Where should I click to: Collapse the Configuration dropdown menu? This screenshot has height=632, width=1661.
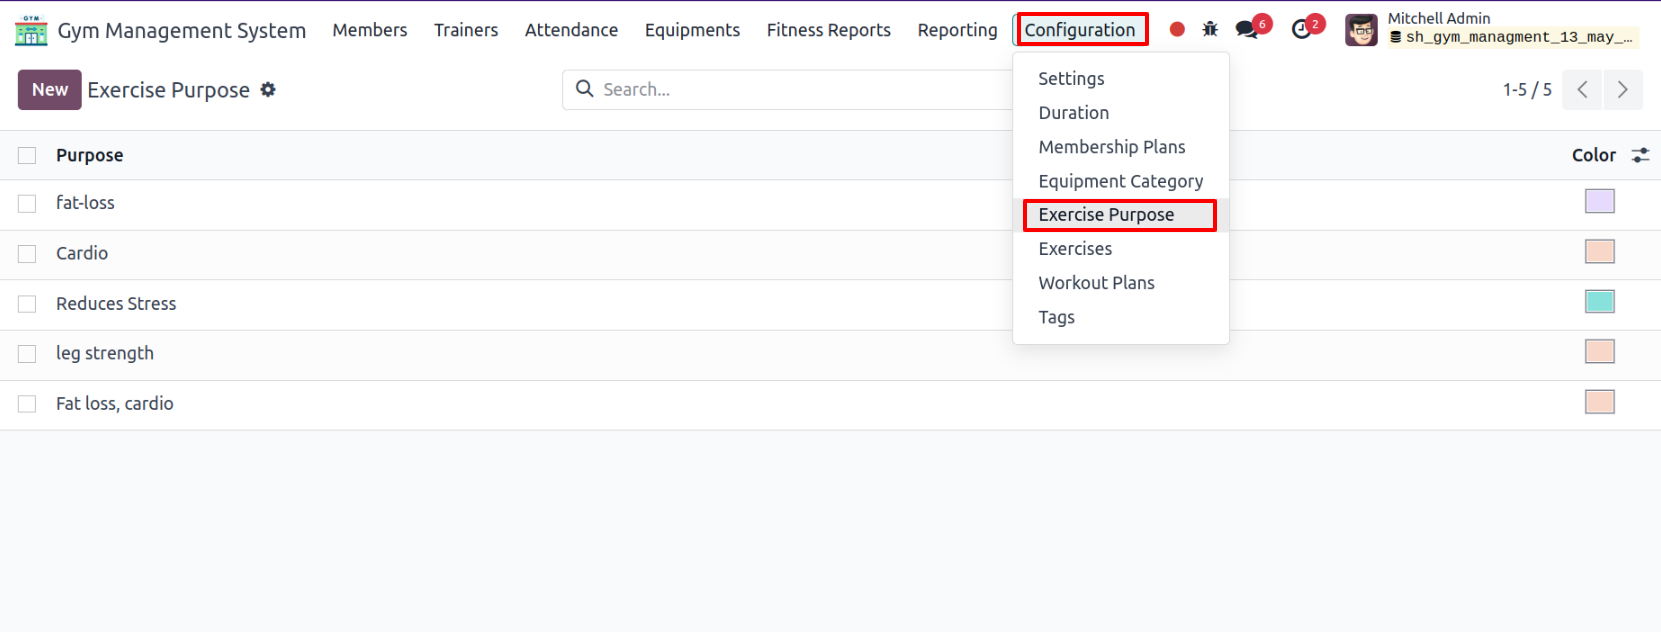pos(1080,30)
